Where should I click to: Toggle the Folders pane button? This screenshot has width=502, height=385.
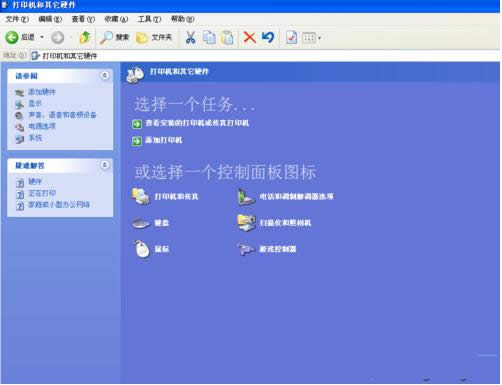tap(154, 37)
